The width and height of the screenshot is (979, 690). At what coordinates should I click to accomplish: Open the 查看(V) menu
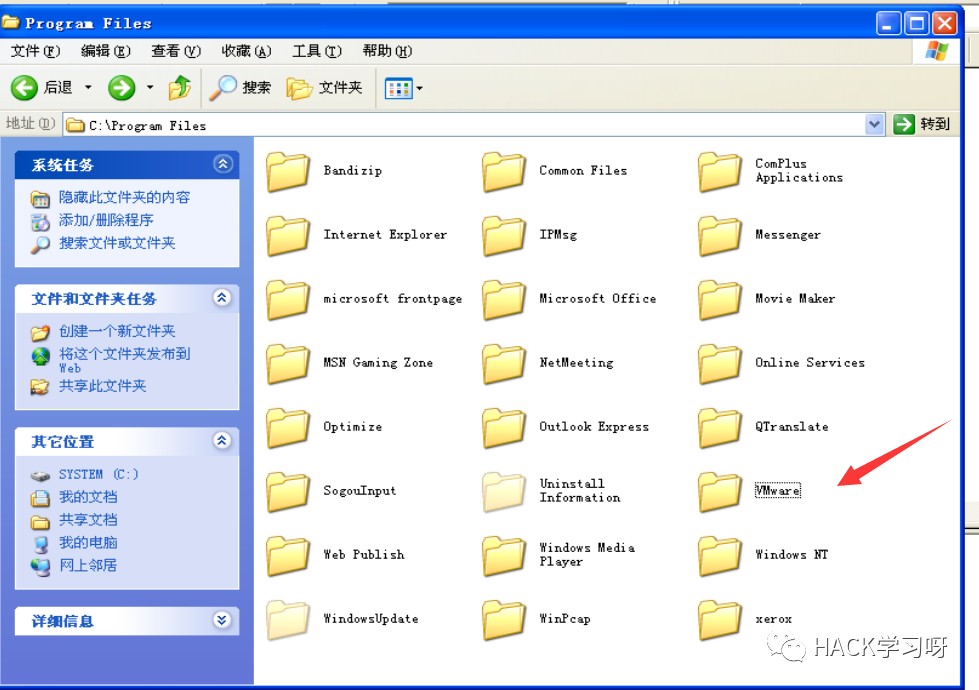click(176, 51)
